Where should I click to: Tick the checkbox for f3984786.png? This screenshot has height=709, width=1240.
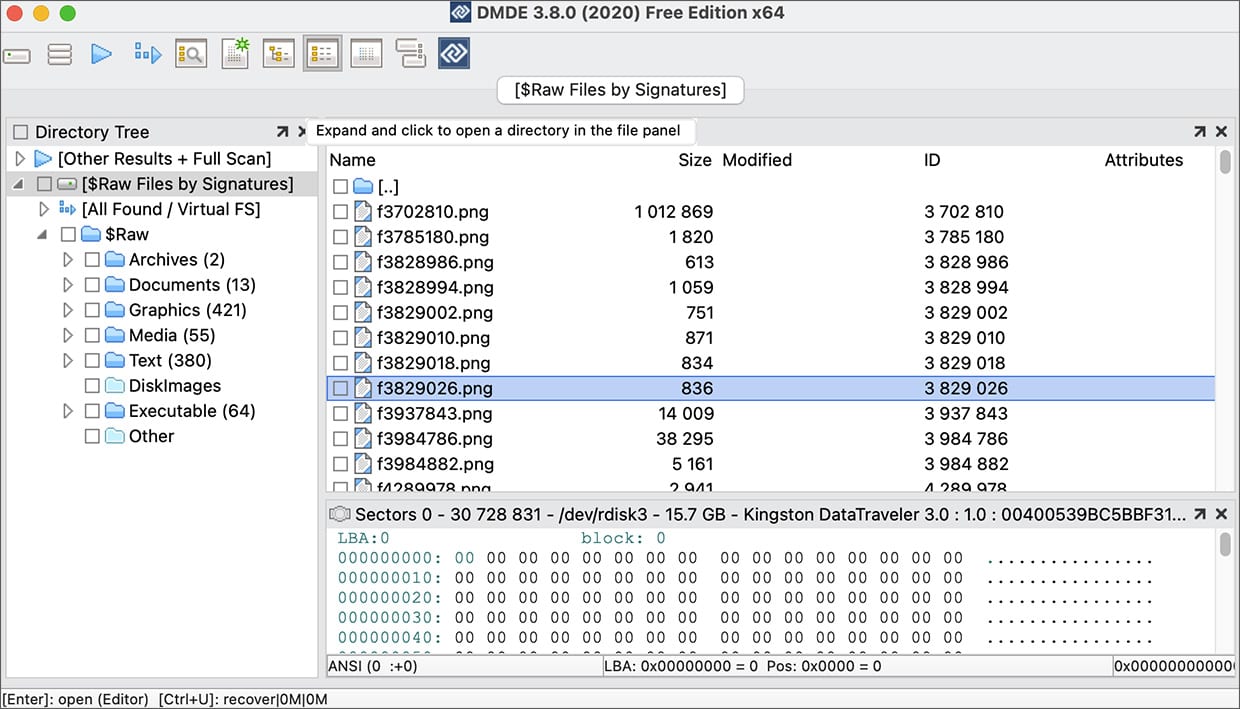pos(340,439)
